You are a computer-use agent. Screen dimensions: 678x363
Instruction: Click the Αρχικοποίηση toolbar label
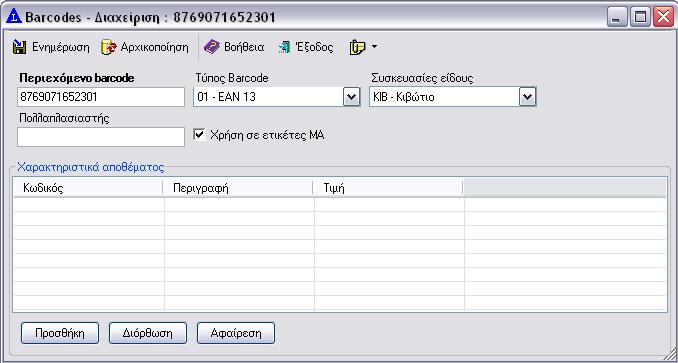[x=155, y=47]
